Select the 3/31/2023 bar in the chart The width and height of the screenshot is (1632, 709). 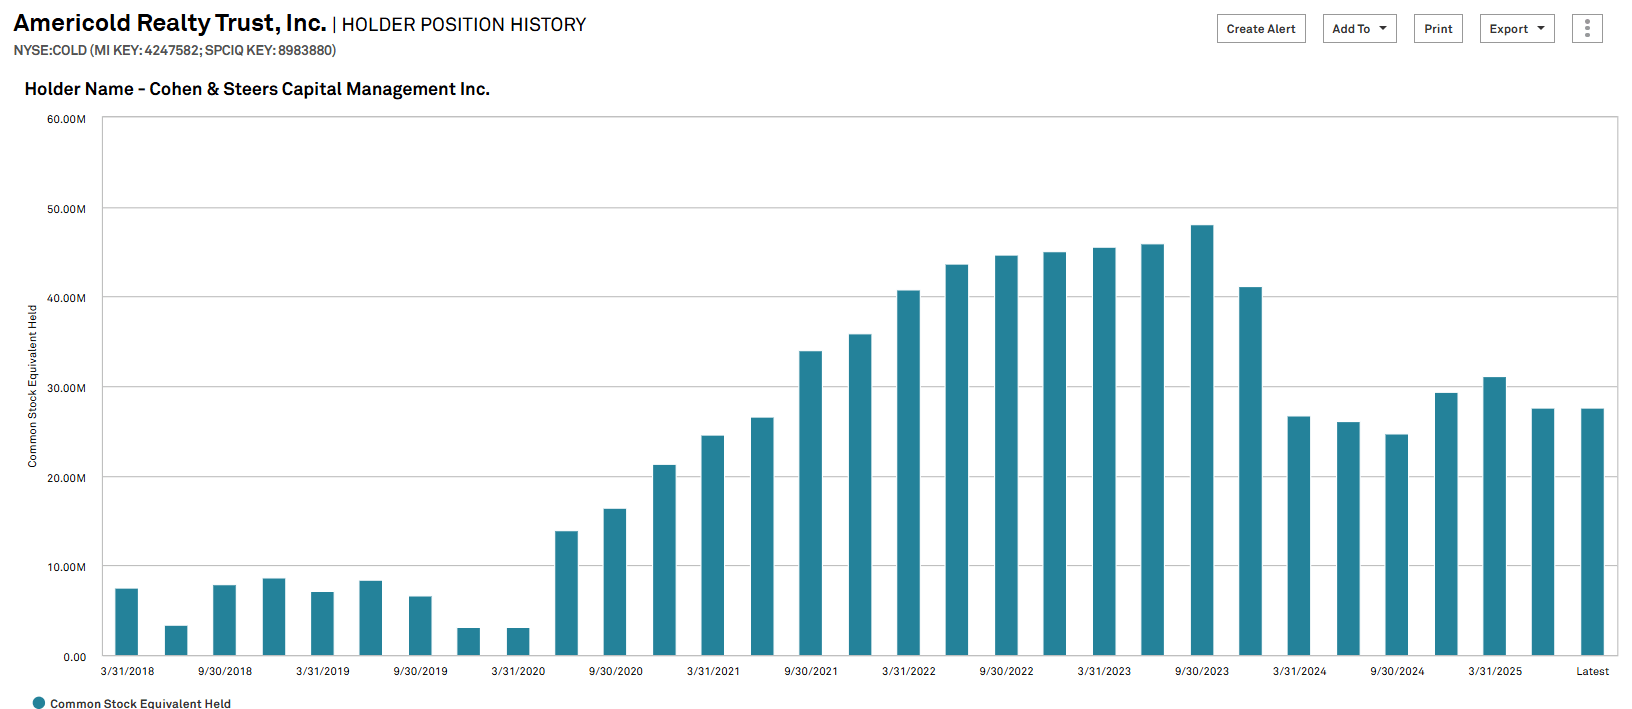coord(1104,451)
